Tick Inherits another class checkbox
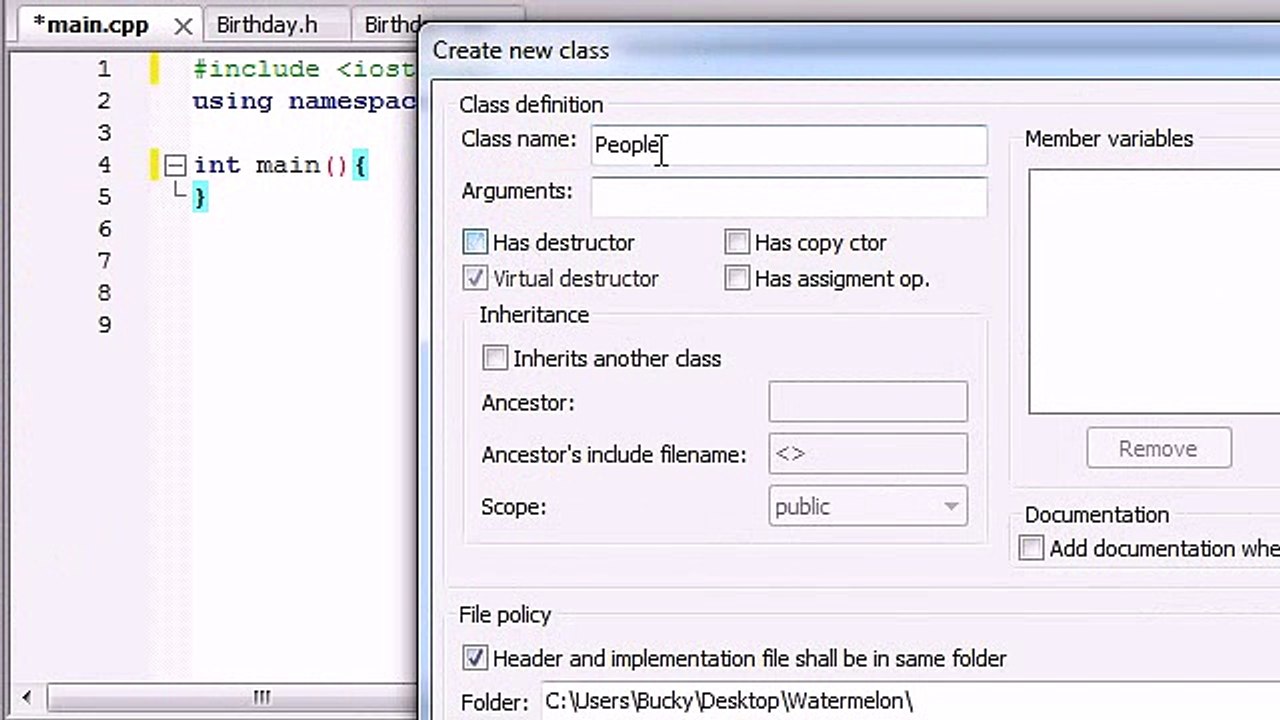Image resolution: width=1280 pixels, height=720 pixels. tap(495, 358)
